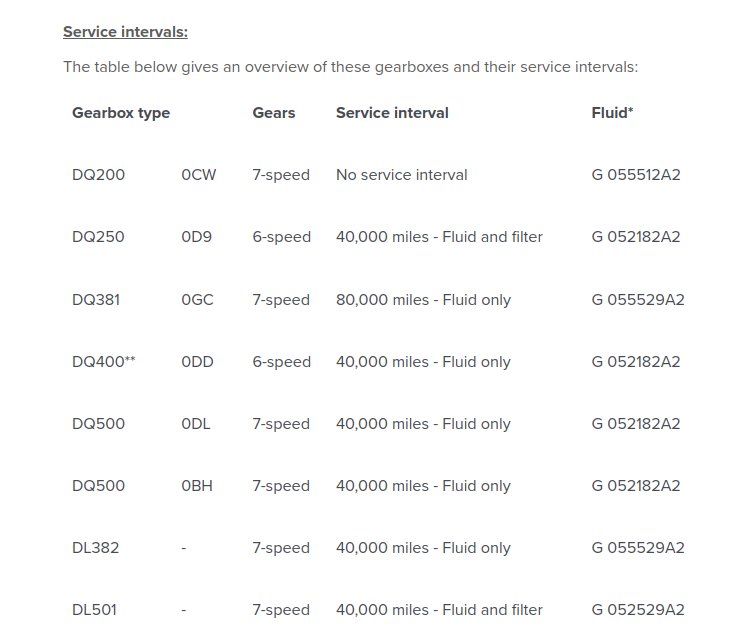Click the 0D9 gearbox code

(x=197, y=237)
